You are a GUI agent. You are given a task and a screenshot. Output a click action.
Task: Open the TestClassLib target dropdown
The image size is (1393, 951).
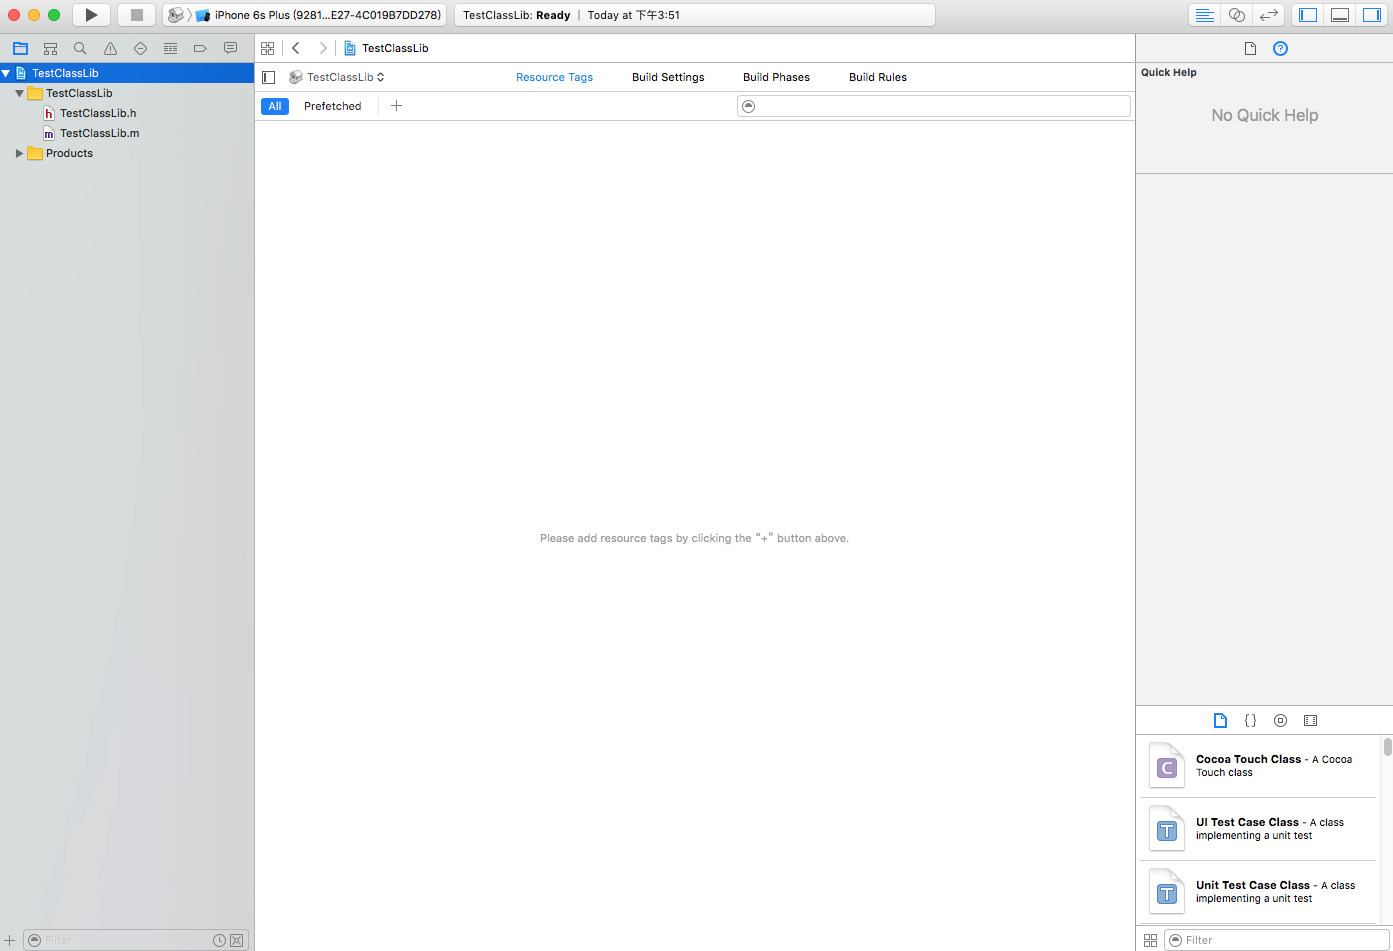click(337, 77)
